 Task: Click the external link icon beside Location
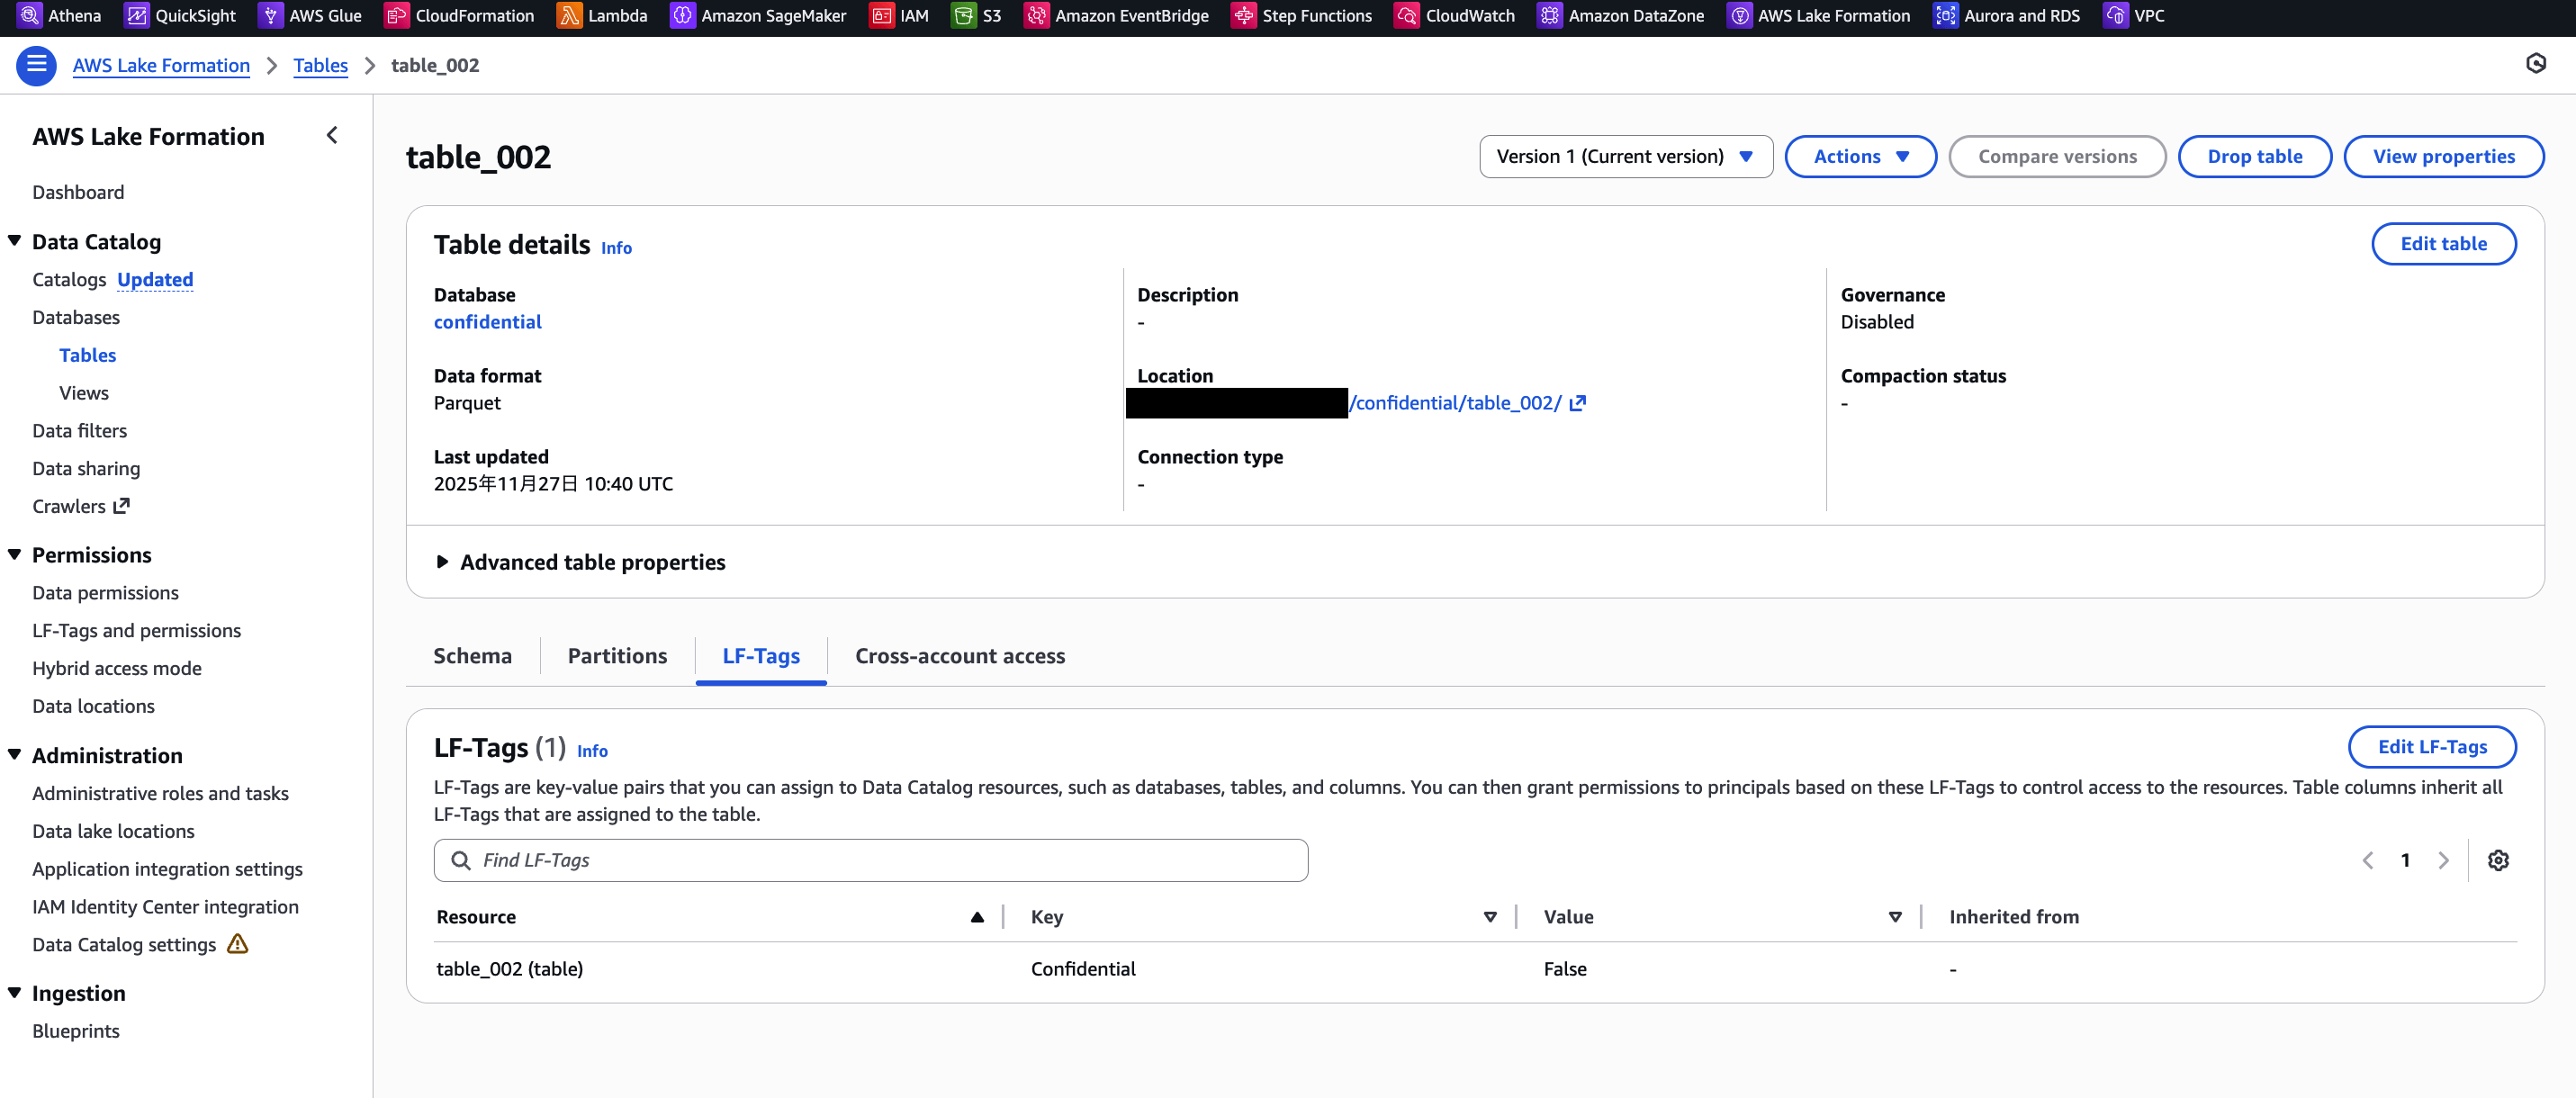[x=1578, y=403]
